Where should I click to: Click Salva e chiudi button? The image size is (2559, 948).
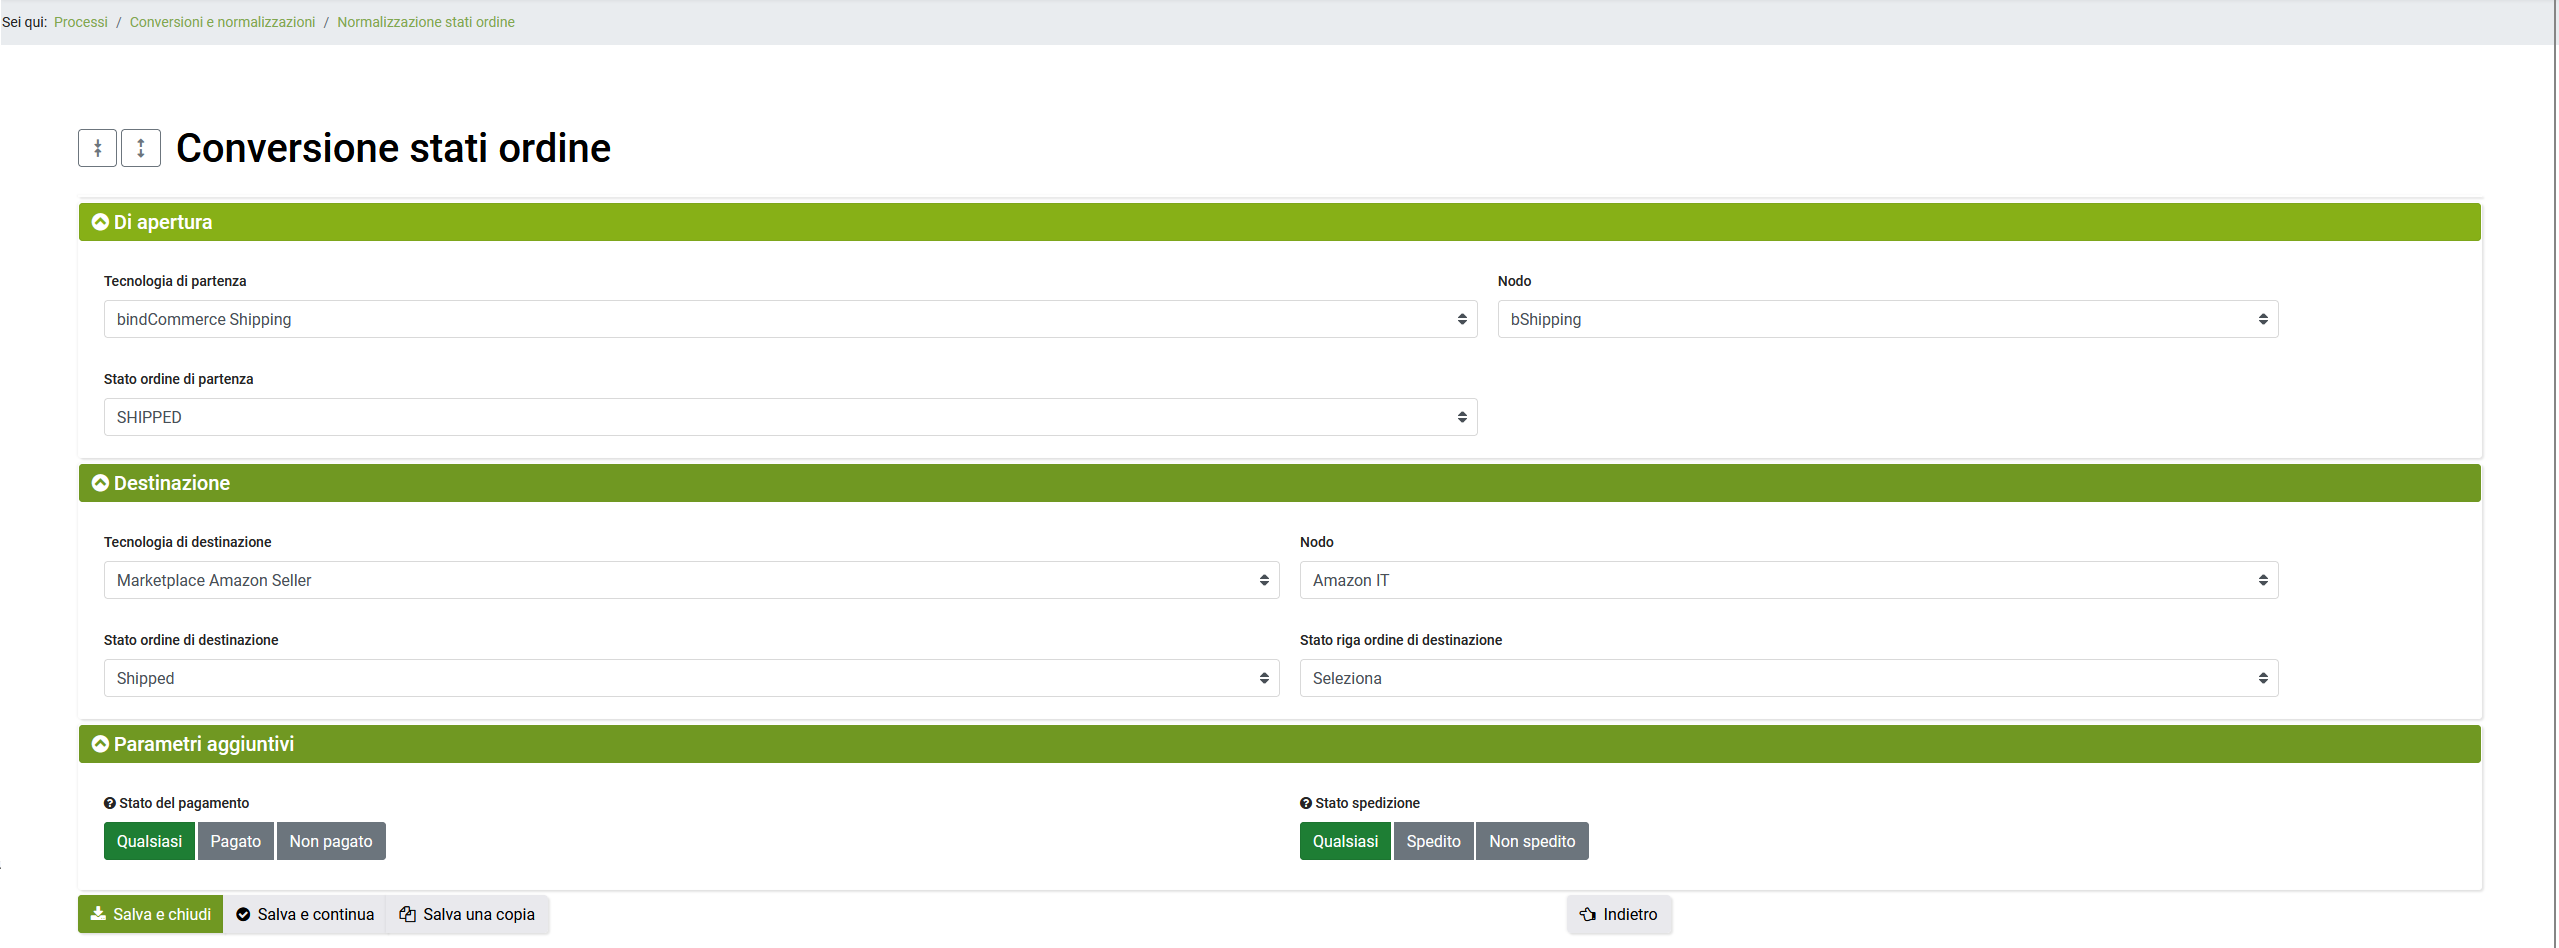[x=151, y=914]
